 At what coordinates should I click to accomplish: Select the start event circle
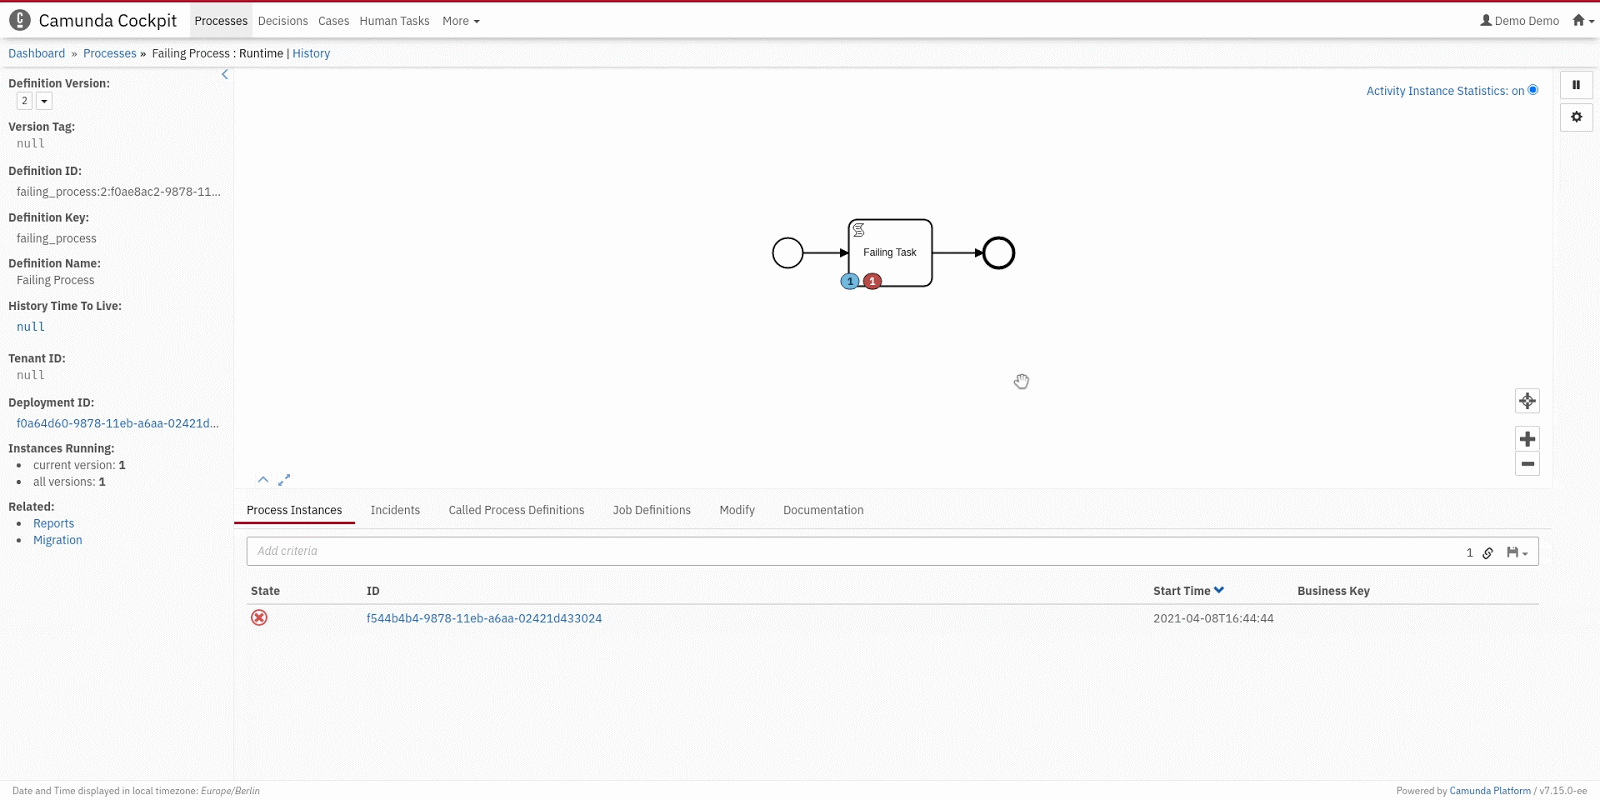788,253
